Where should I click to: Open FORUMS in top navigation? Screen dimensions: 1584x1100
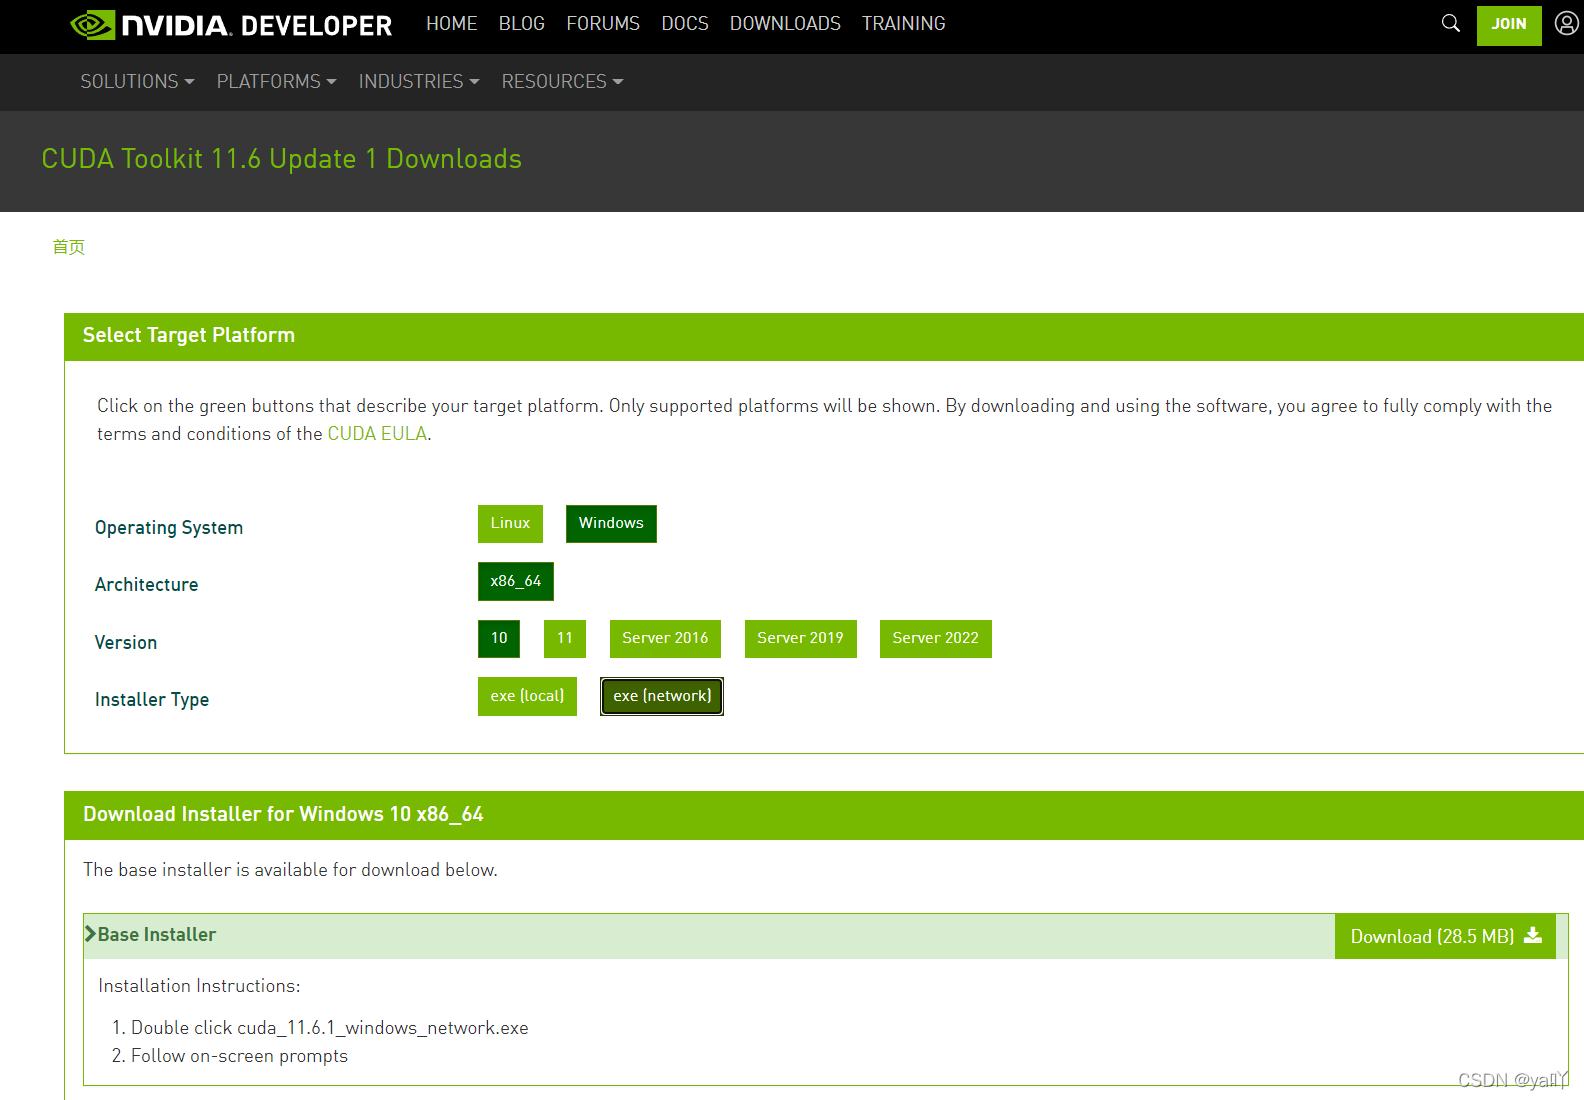603,24
